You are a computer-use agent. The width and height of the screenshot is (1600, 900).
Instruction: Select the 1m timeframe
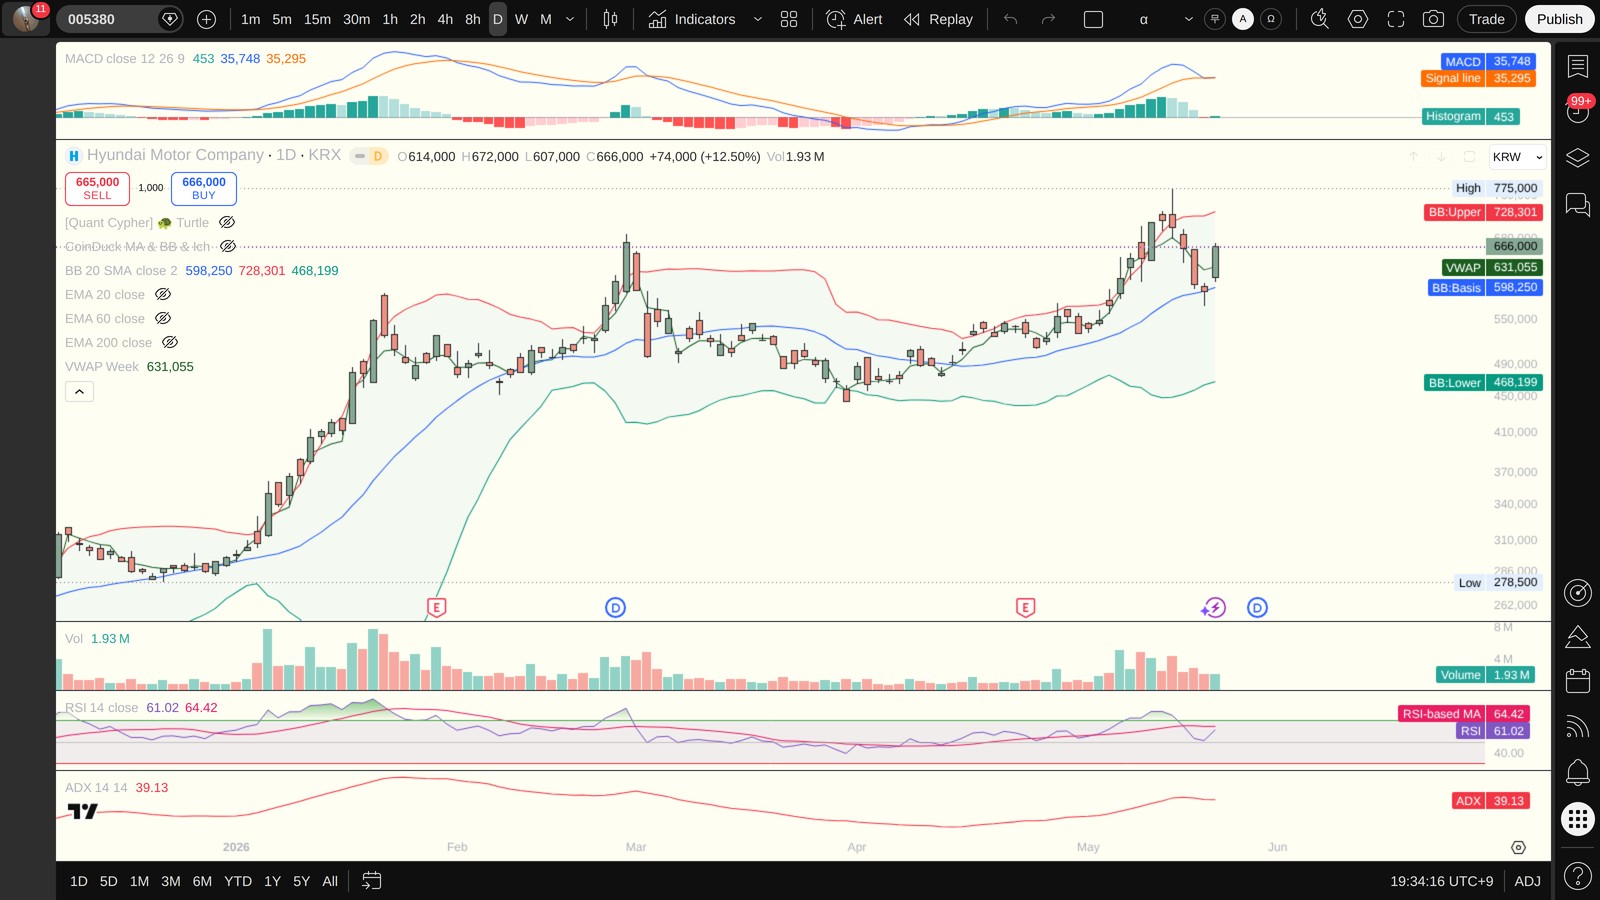coord(250,19)
